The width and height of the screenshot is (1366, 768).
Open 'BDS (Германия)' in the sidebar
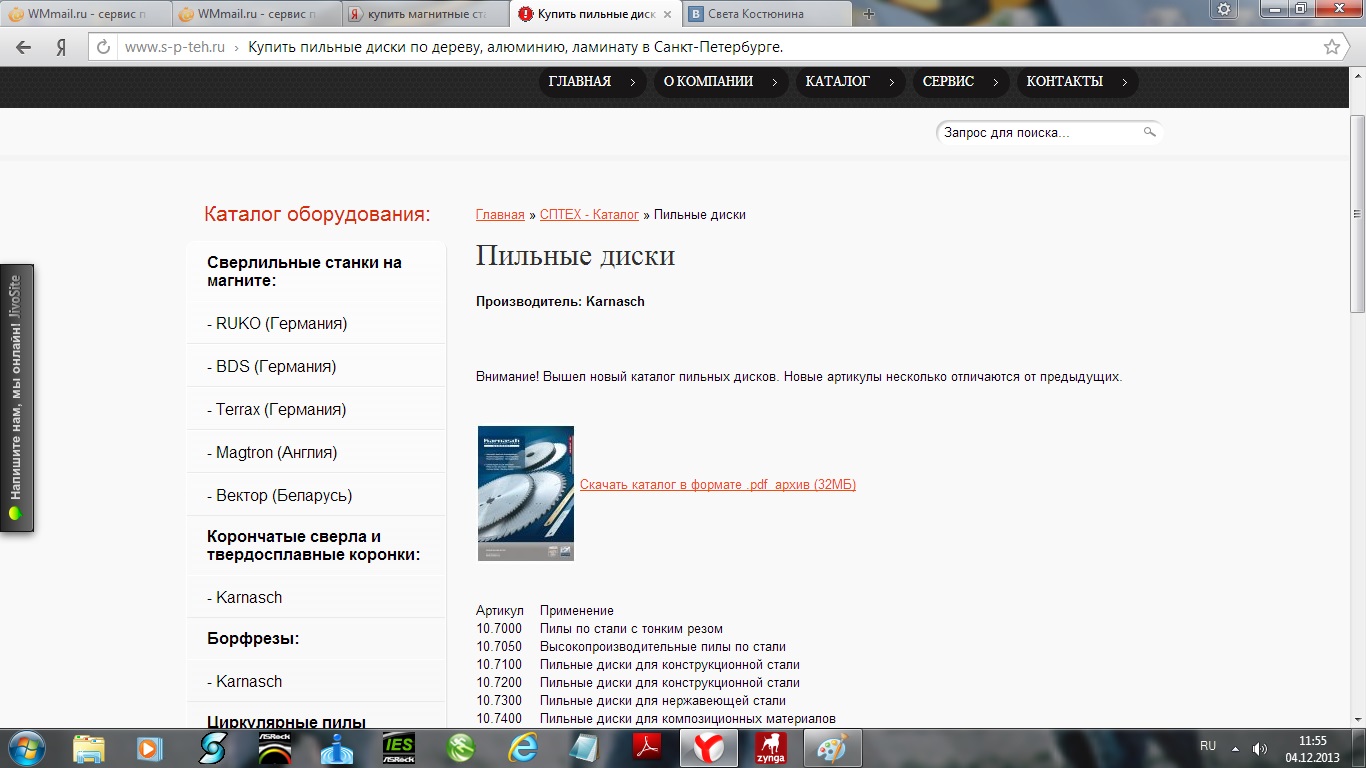[272, 367]
